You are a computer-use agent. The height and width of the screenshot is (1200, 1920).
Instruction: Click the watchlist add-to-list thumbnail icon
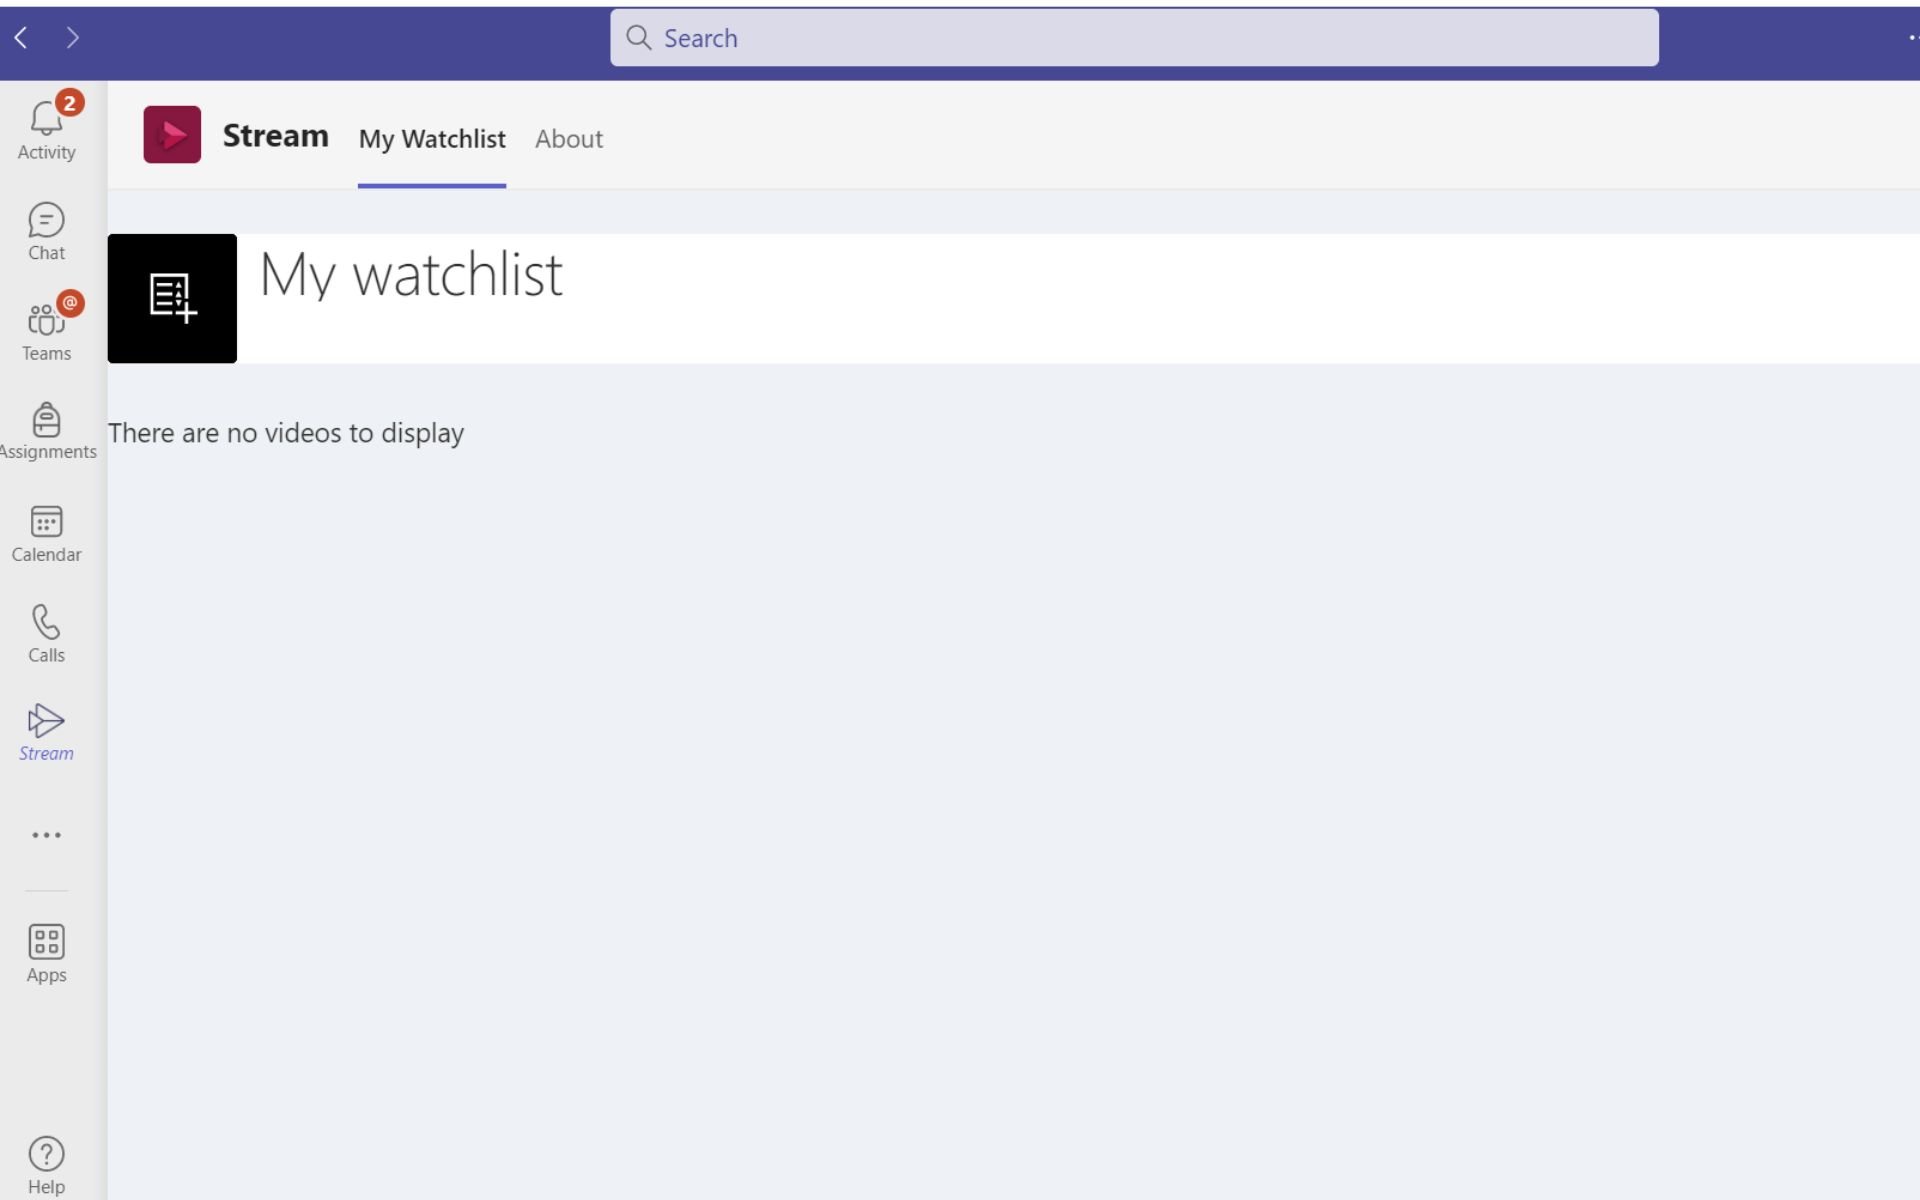pos(172,298)
